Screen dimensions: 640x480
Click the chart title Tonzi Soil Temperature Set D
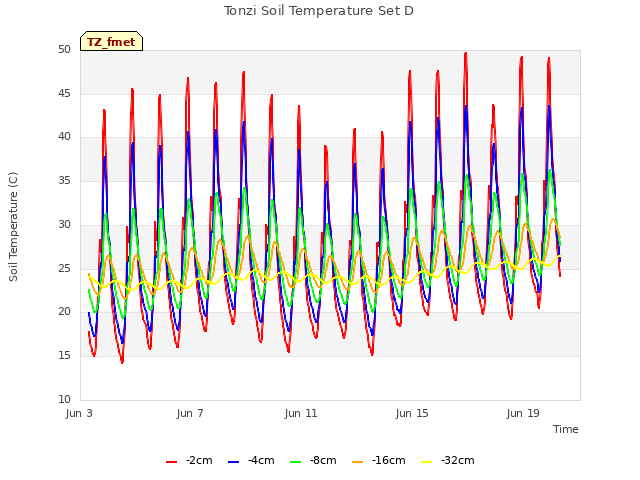(319, 11)
